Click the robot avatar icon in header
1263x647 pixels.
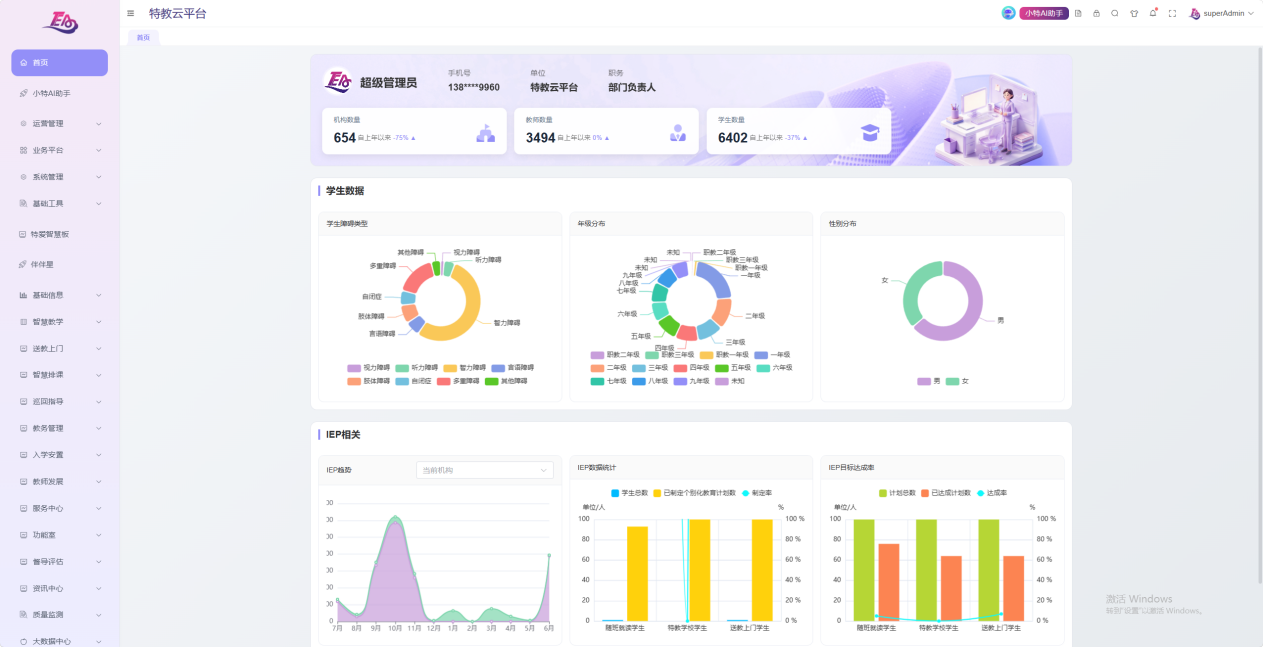pos(1008,13)
